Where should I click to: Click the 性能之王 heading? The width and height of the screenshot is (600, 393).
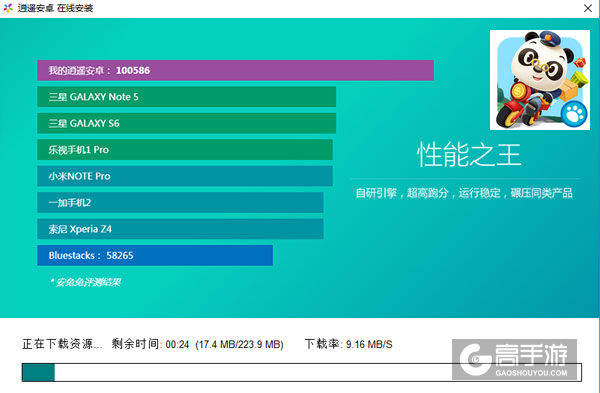click(469, 155)
